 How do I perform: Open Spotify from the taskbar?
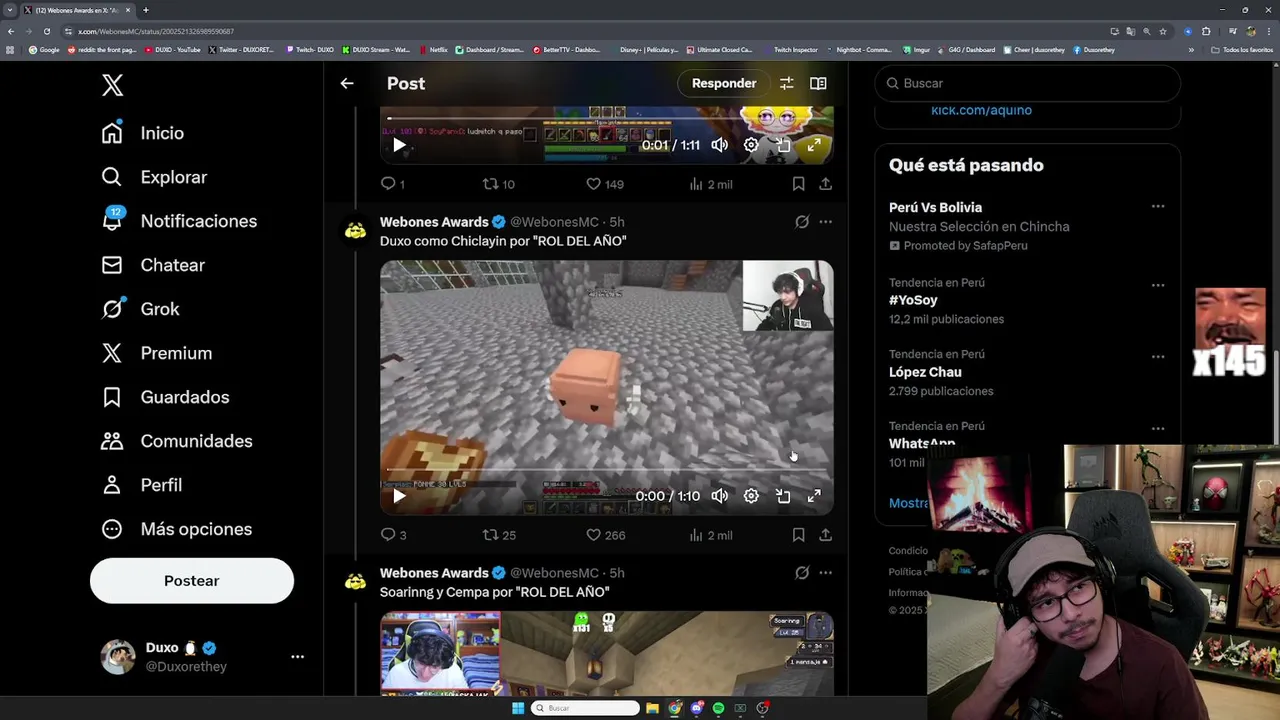[x=718, y=708]
